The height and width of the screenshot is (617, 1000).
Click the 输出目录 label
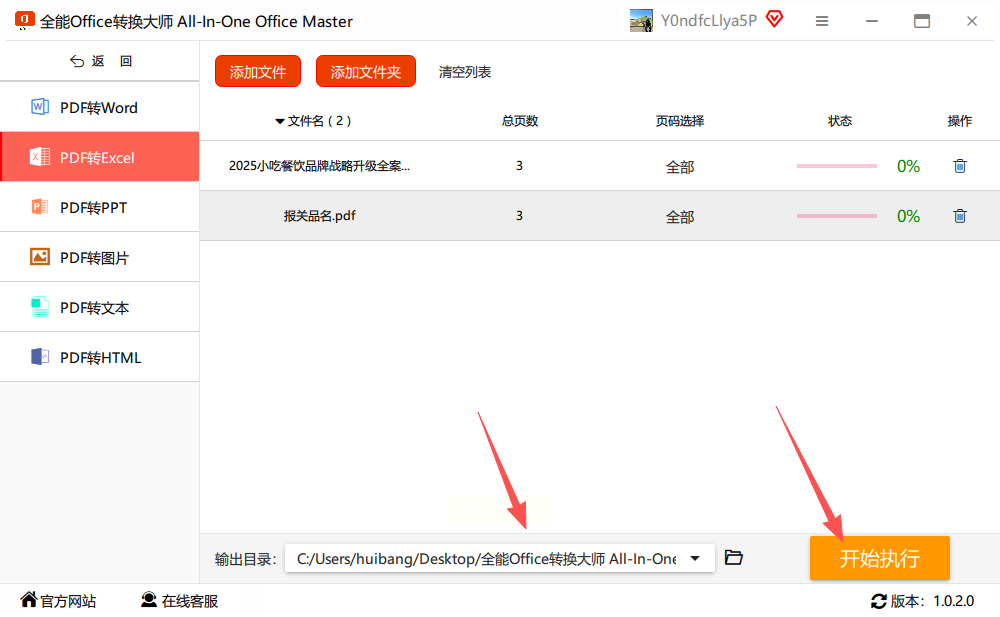pyautogui.click(x=246, y=560)
